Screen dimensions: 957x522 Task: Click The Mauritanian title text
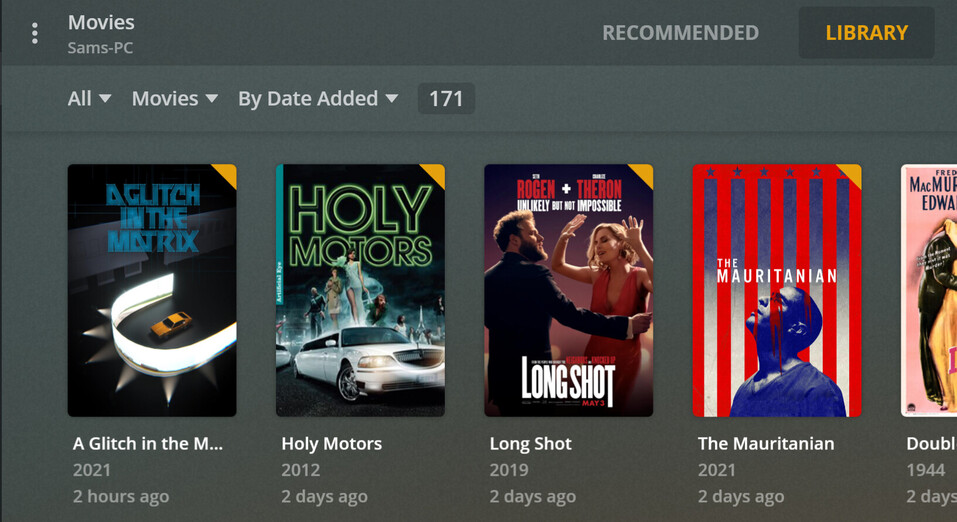766,444
